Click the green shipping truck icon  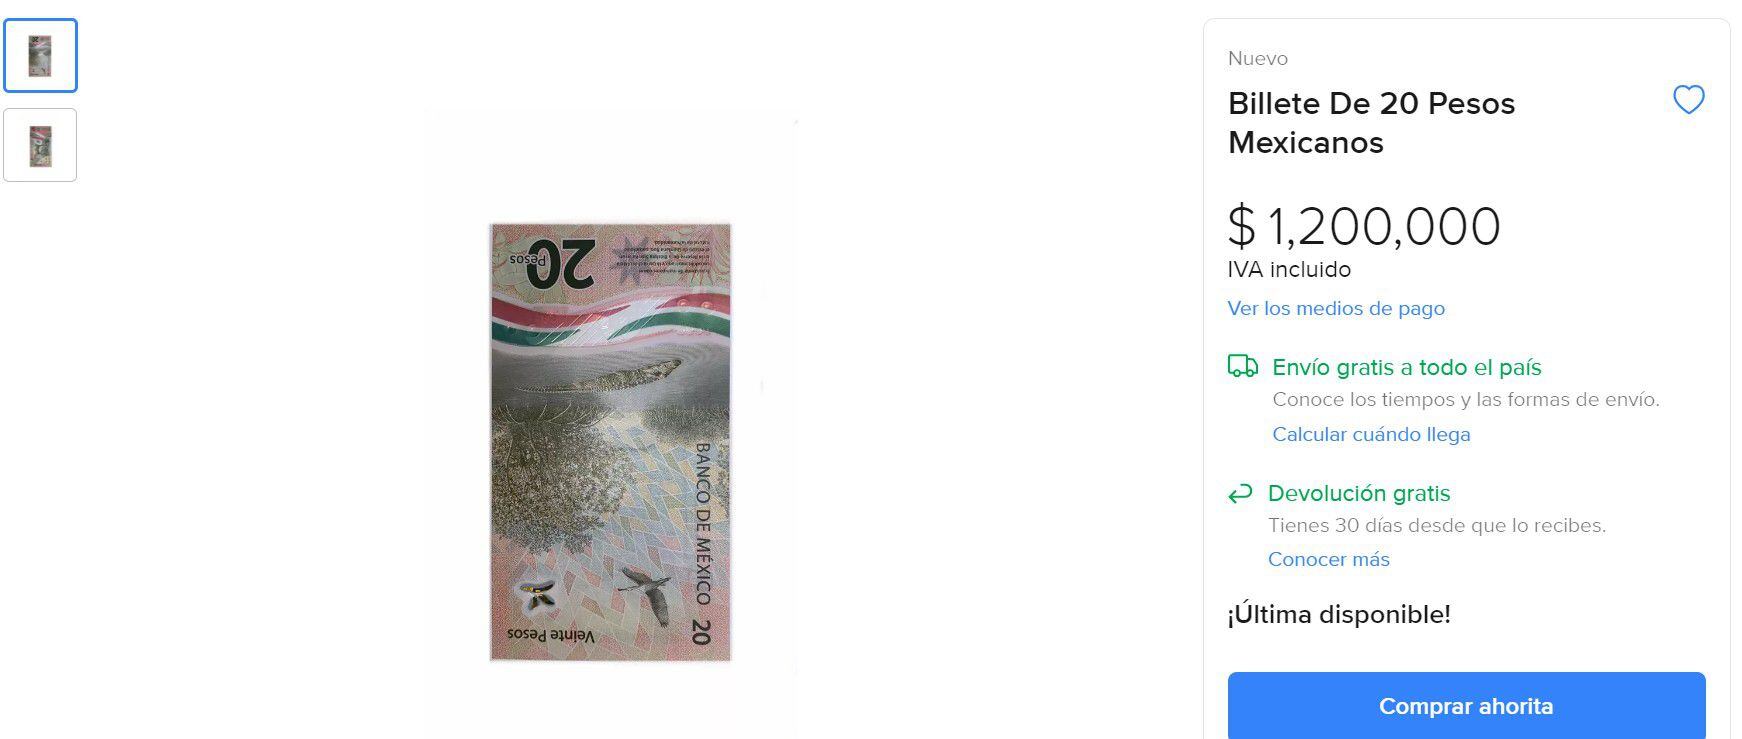point(1243,367)
